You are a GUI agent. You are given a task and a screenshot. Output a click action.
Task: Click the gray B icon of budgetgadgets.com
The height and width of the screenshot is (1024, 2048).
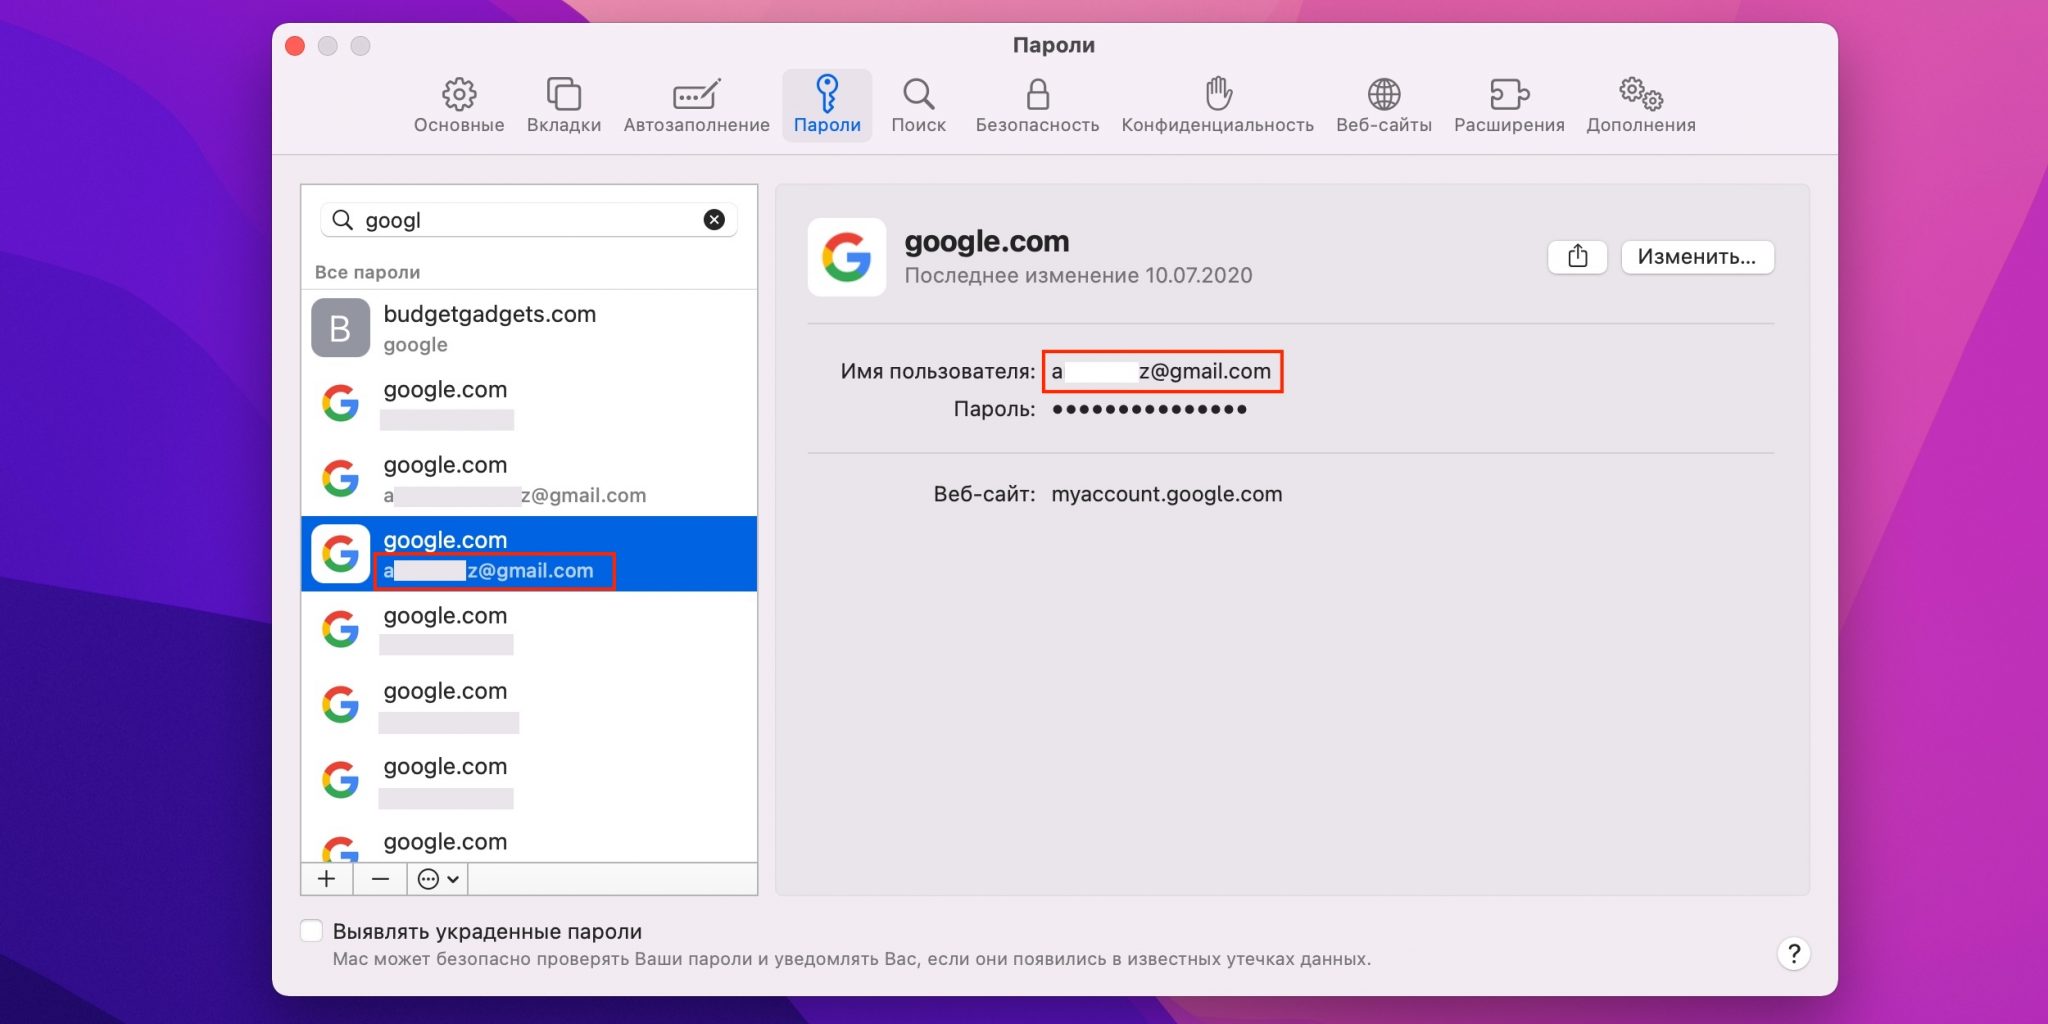pyautogui.click(x=340, y=328)
